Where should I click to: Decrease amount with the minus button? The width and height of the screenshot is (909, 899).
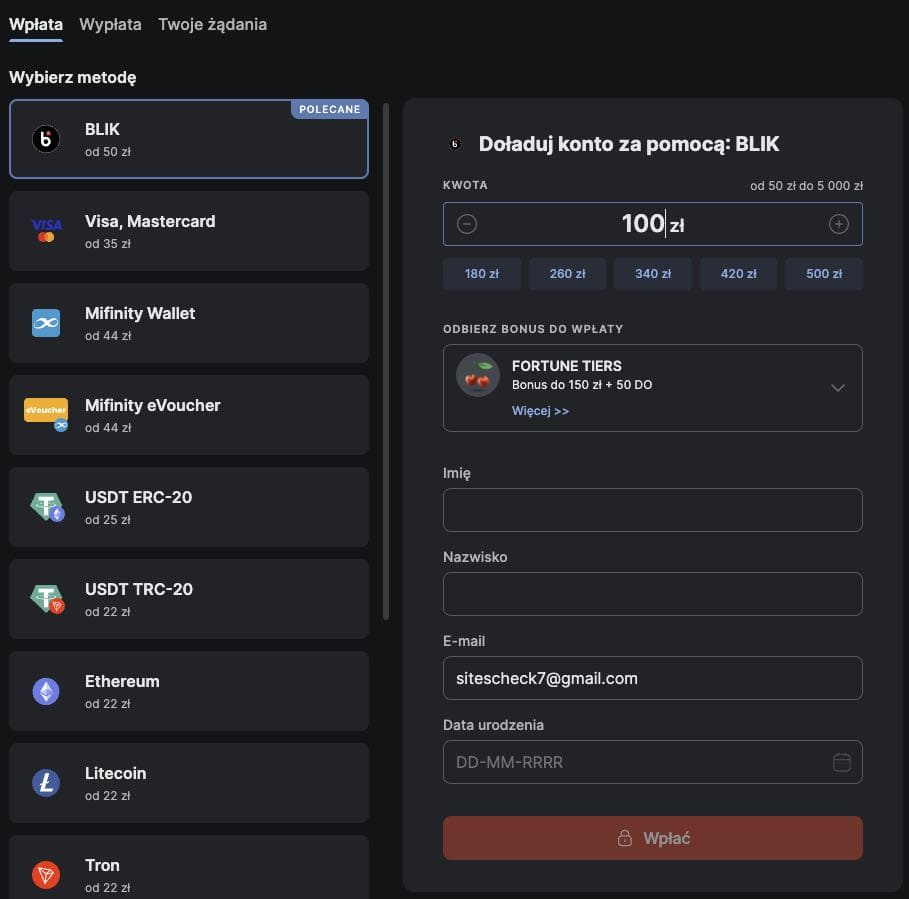pyautogui.click(x=467, y=224)
